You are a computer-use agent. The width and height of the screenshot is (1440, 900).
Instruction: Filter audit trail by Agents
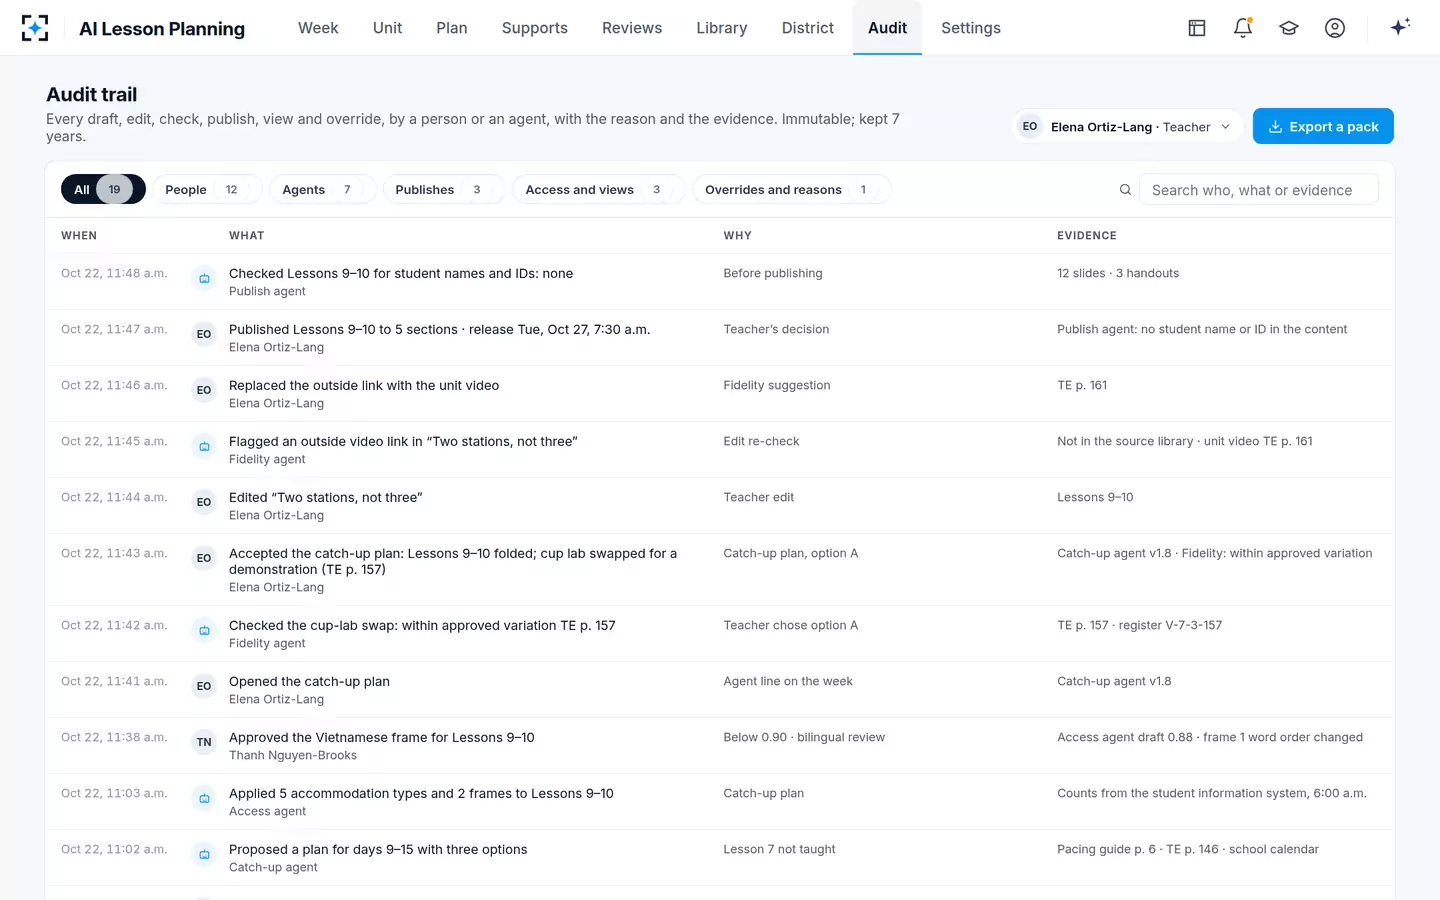click(322, 190)
